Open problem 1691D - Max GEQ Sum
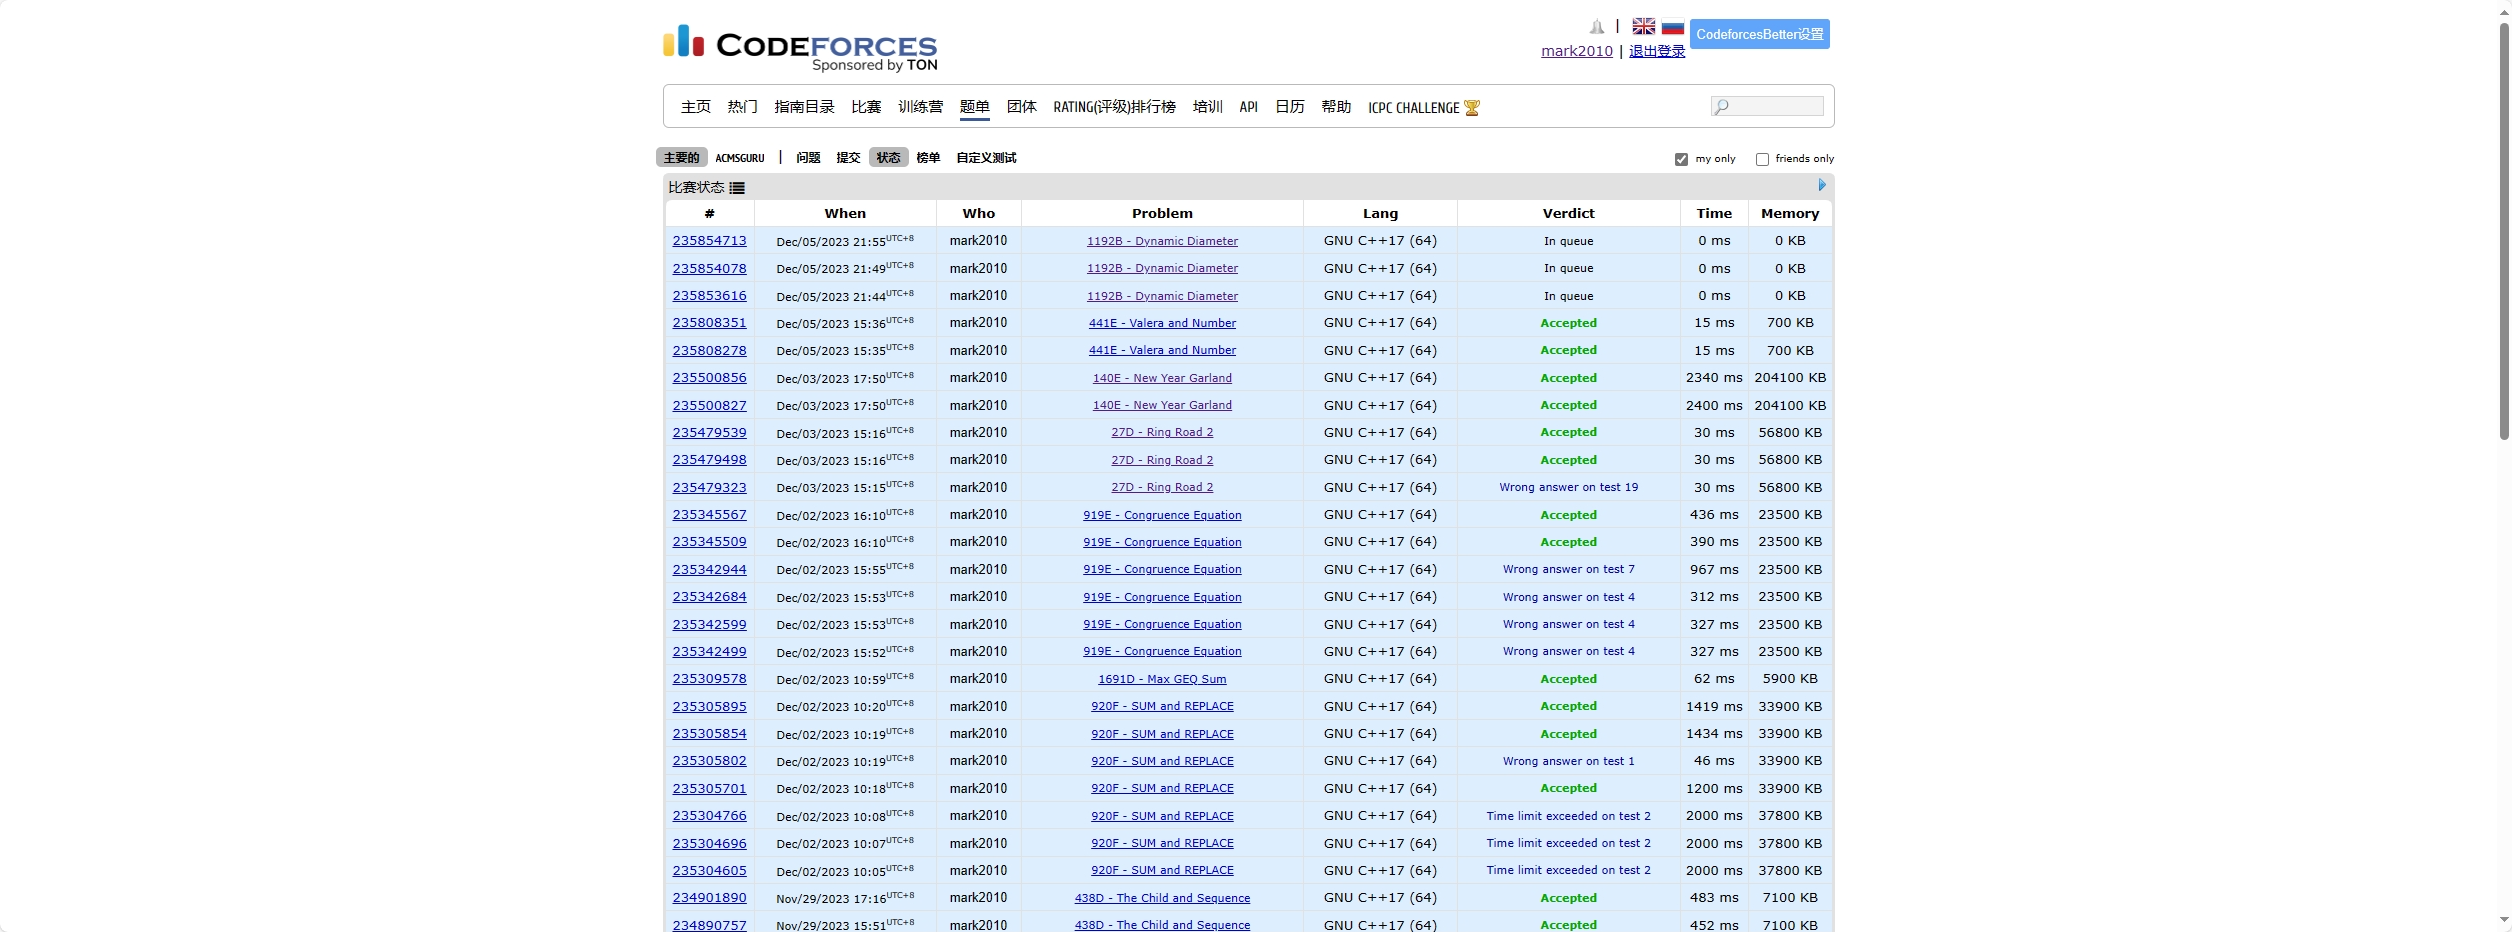The image size is (2512, 932). coord(1161,679)
